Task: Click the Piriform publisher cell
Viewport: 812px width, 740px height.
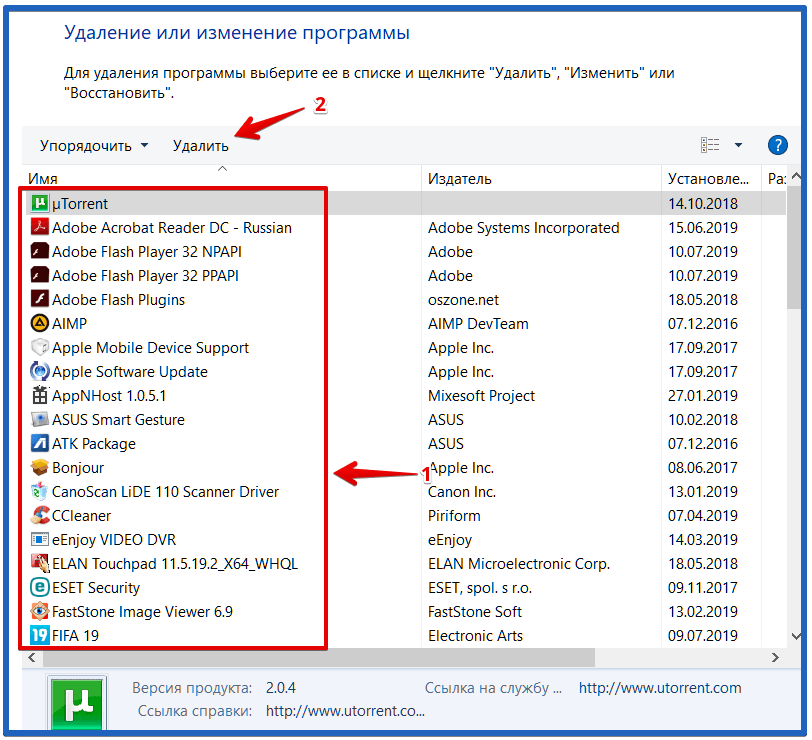Action: pyautogui.click(x=454, y=516)
